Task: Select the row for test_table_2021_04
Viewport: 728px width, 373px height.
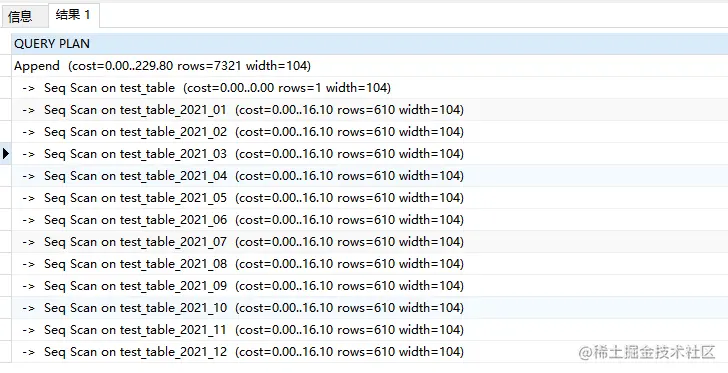Action: click(x=370, y=176)
